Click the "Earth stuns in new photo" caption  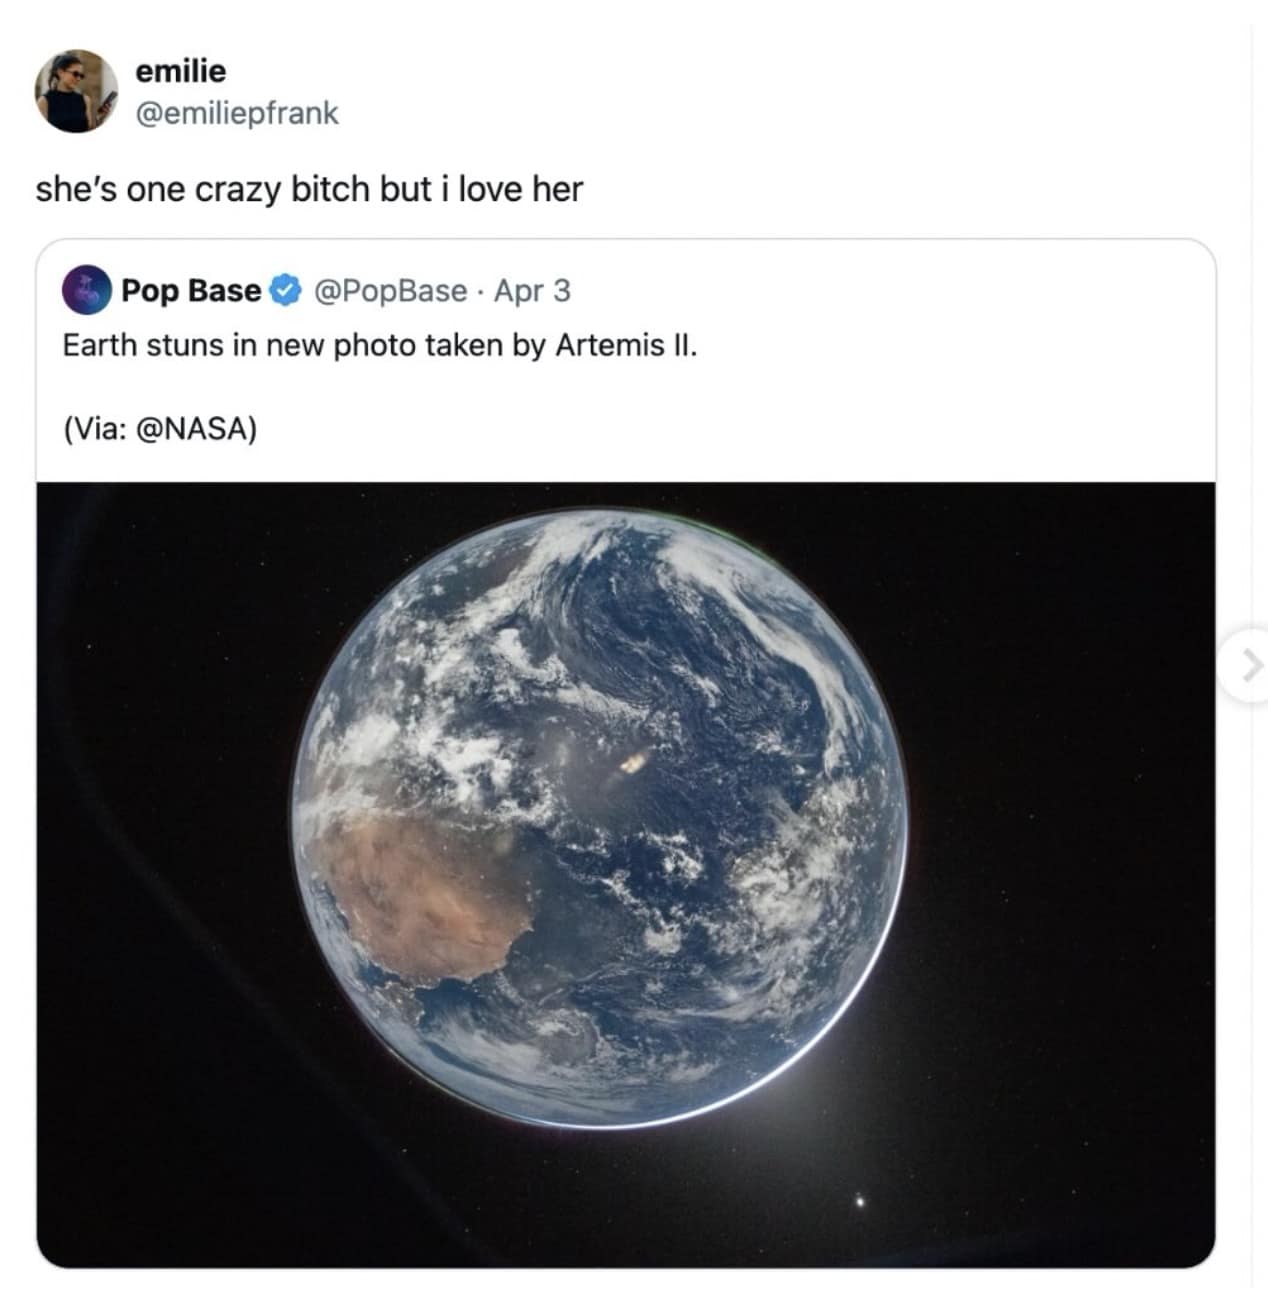[378, 345]
